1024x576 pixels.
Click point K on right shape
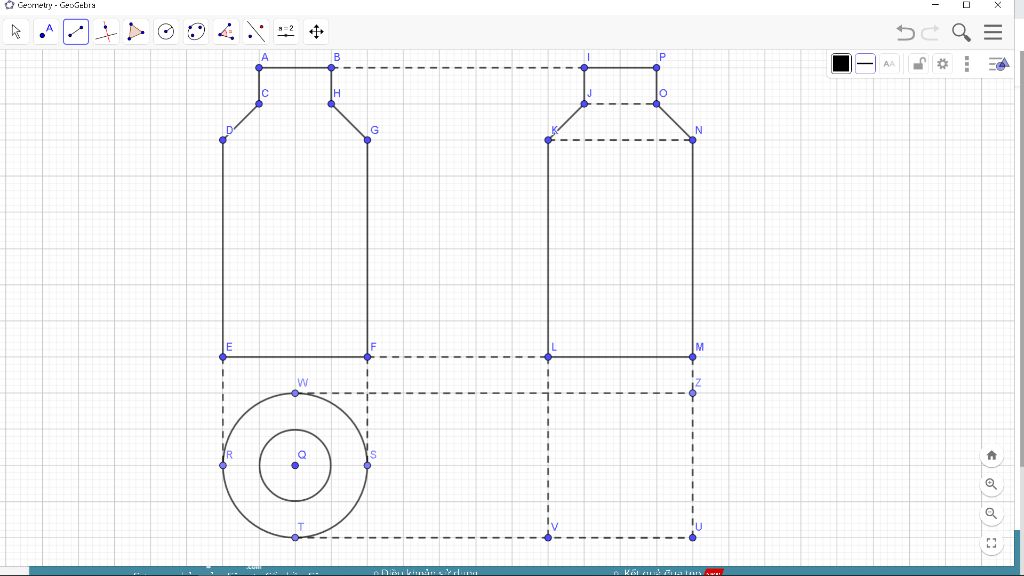click(x=548, y=140)
